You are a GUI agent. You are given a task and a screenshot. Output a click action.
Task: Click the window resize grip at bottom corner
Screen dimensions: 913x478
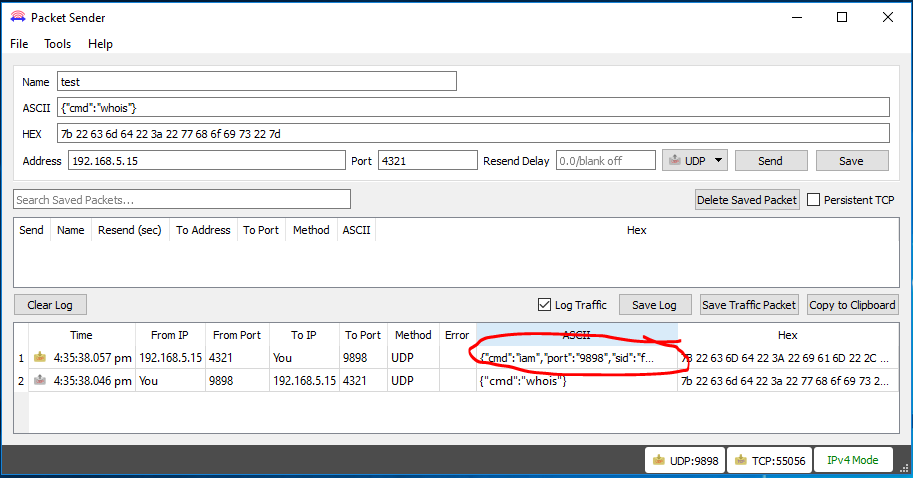coord(904,468)
